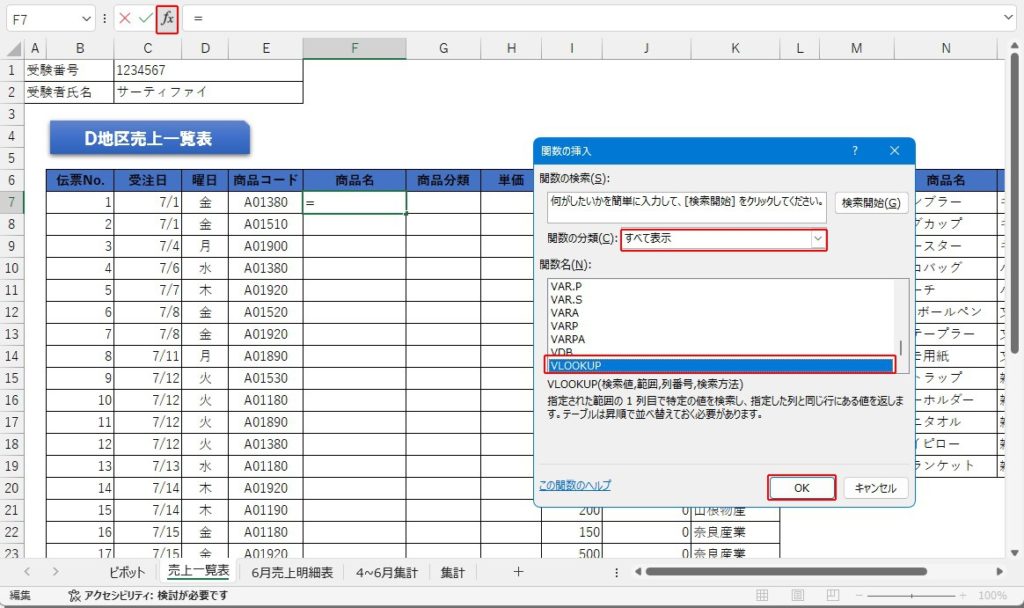Switch to the ピボット sheet tab
1024x608 pixels.
click(x=127, y=572)
